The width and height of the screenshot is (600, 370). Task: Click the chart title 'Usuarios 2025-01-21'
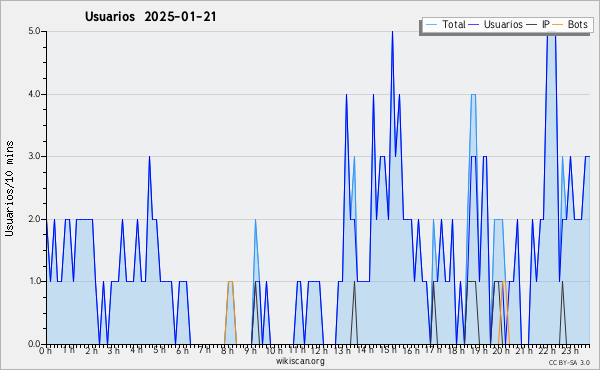pos(150,17)
